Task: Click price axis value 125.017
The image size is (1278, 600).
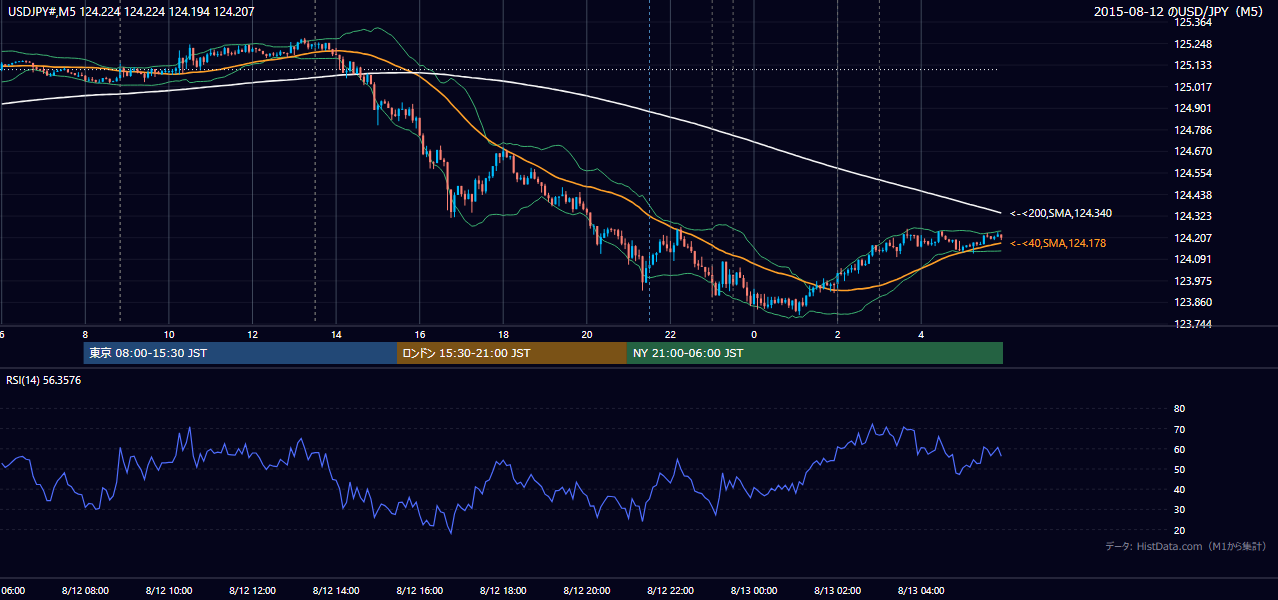Action: coord(1192,87)
